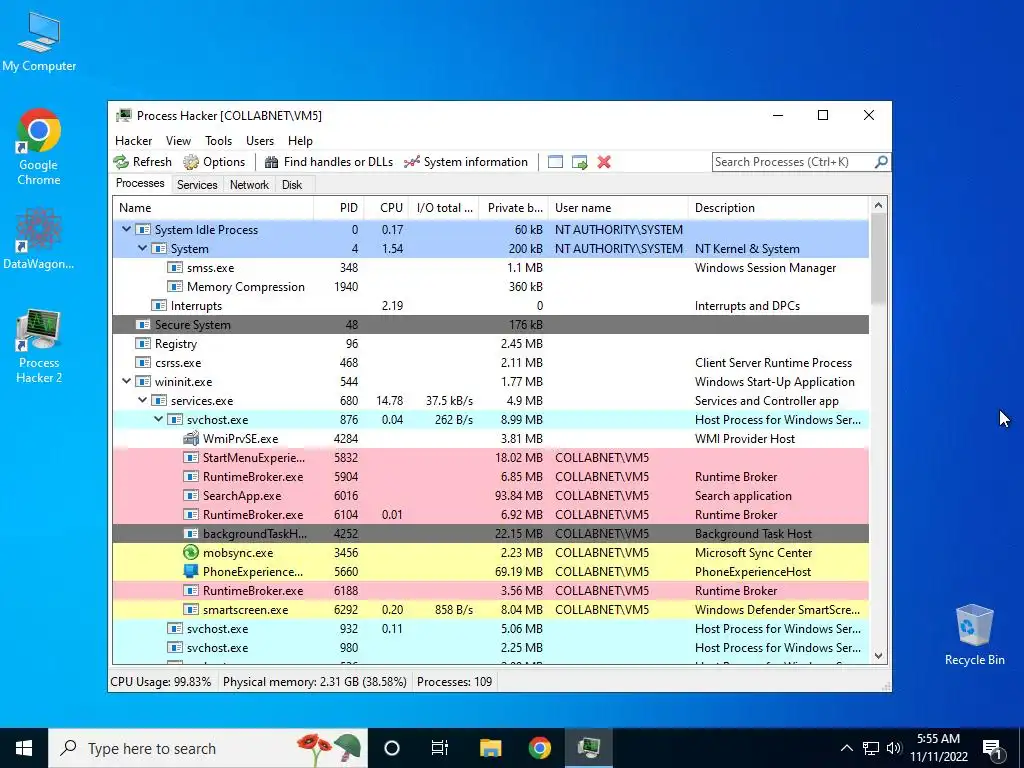
Task: Click the process list scrollbar thumb
Action: pyautogui.click(x=878, y=259)
